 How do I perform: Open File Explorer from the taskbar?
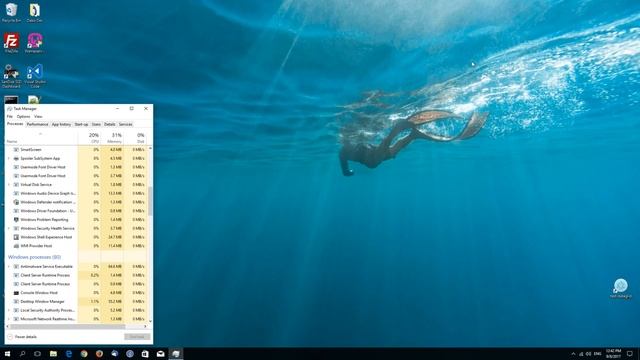coord(53,354)
